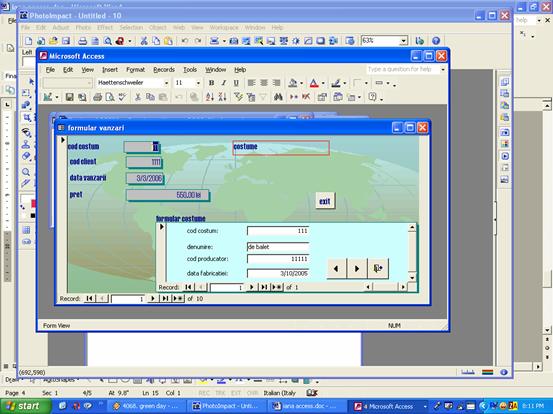Click the subform vertical scrollbar down arrow
Image resolution: width=553 pixels, height=414 pixels.
pyautogui.click(x=412, y=278)
